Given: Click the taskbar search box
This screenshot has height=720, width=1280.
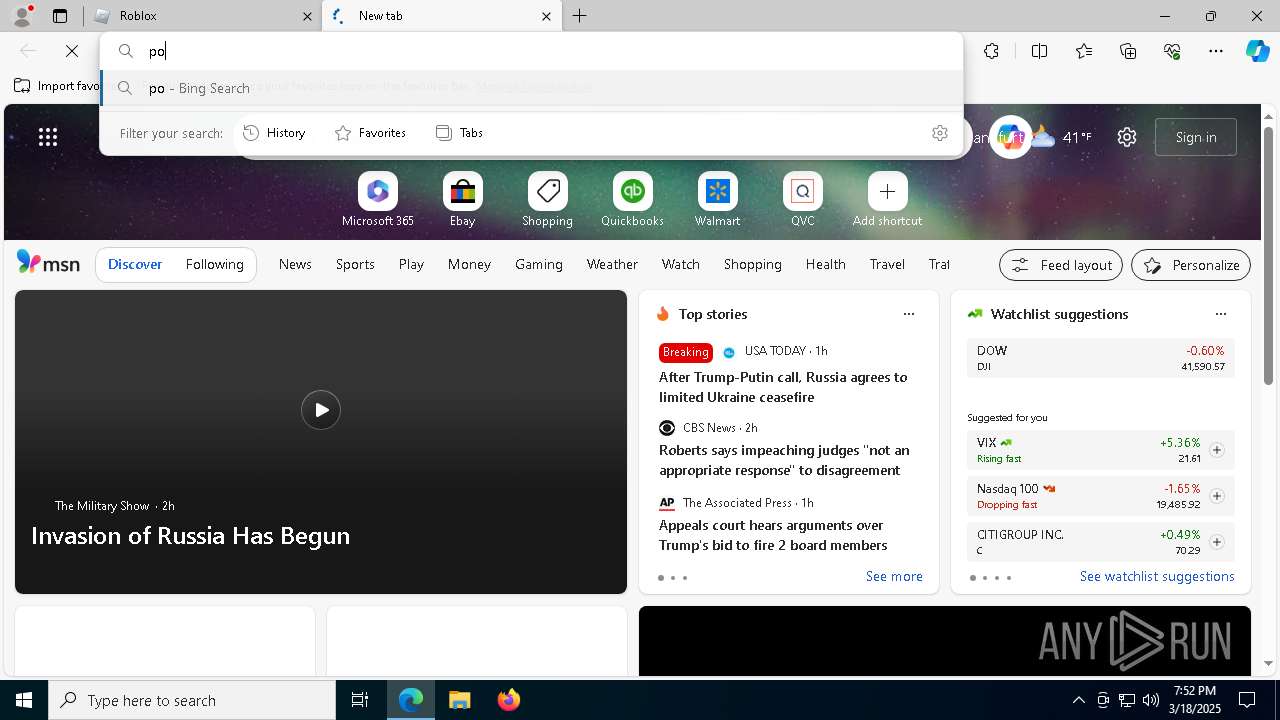Looking at the screenshot, I should point(192,700).
